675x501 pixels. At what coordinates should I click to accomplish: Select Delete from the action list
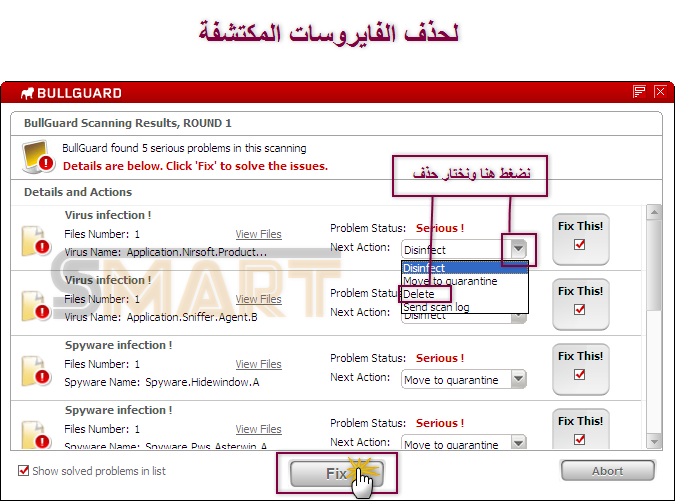[419, 294]
